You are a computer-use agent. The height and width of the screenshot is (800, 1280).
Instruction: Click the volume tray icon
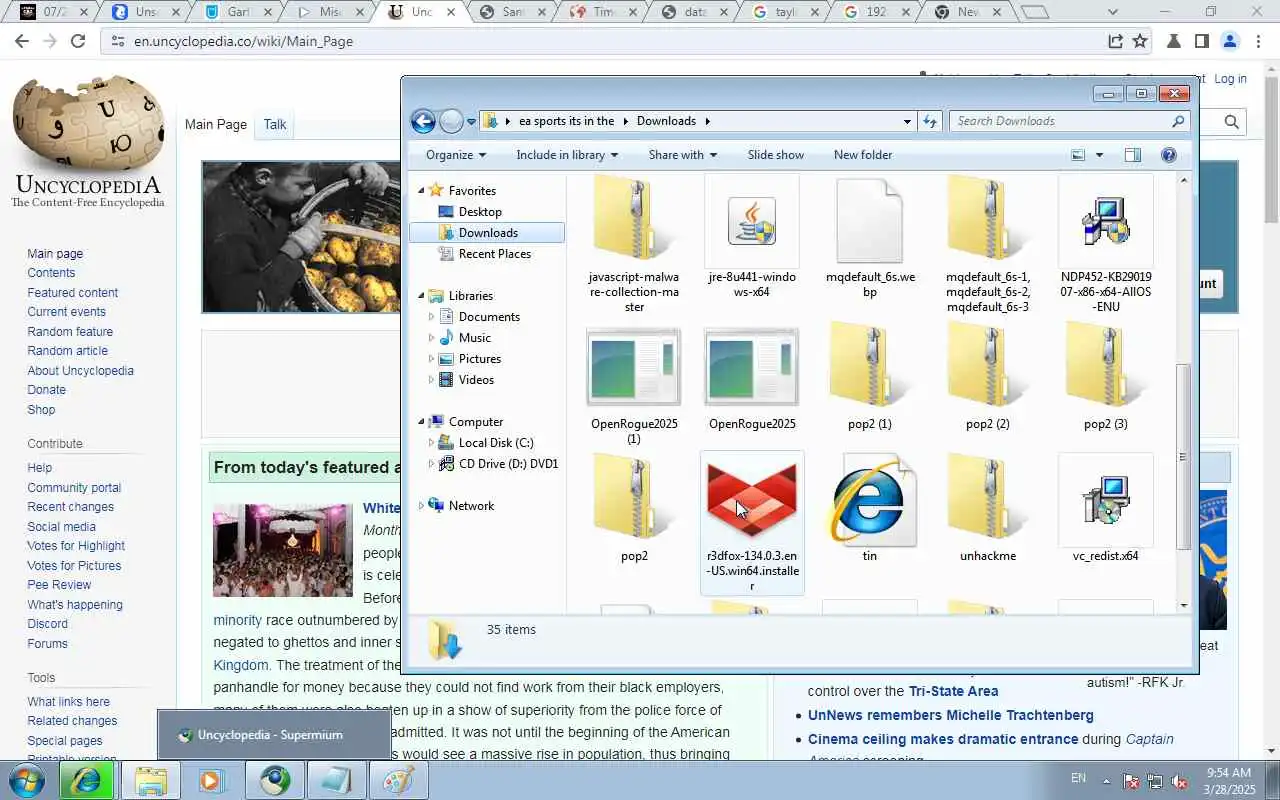pos(1179,781)
